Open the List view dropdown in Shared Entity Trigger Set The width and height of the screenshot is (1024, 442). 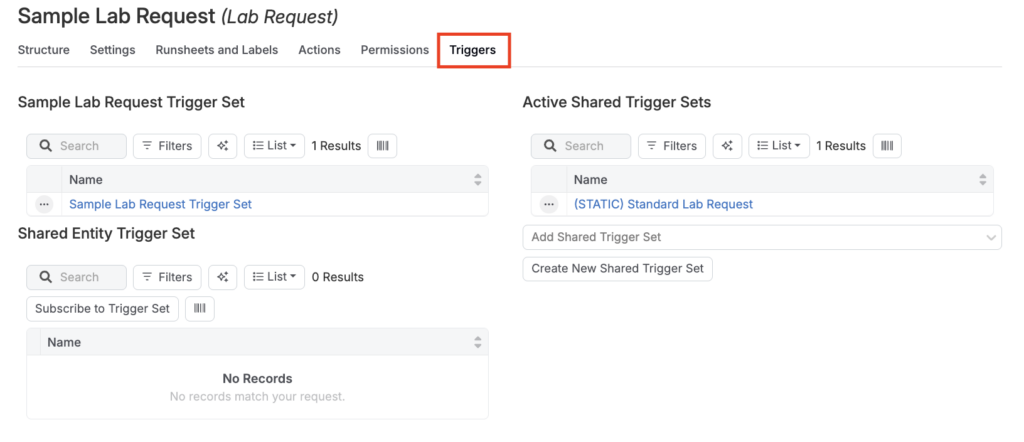(274, 277)
